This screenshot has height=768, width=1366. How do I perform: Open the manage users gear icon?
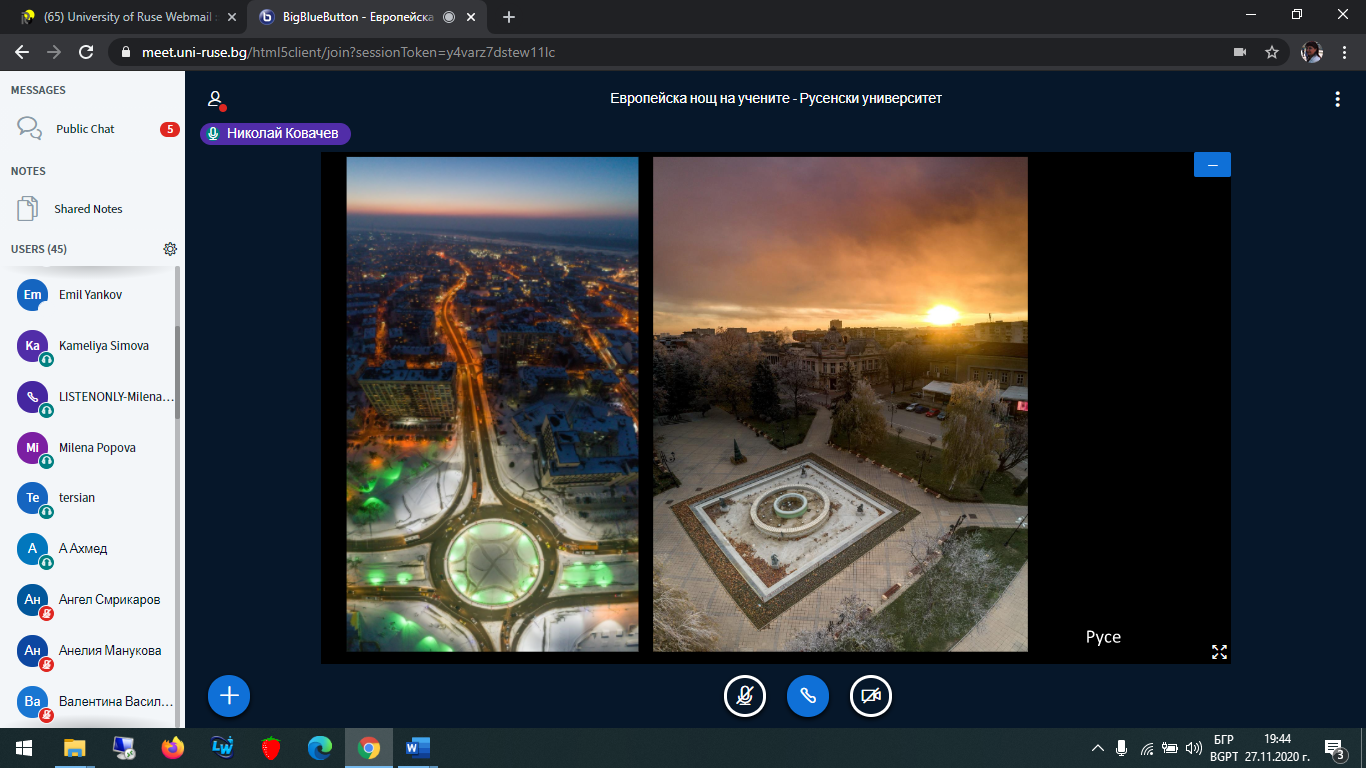click(170, 249)
